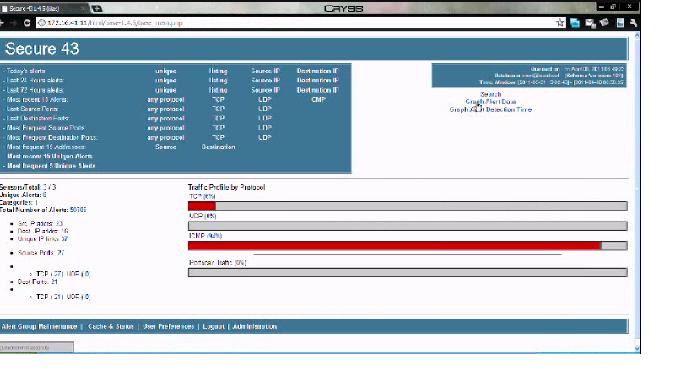Open Administration in footer bar
This screenshot has width=683, height=384.
[255, 327]
